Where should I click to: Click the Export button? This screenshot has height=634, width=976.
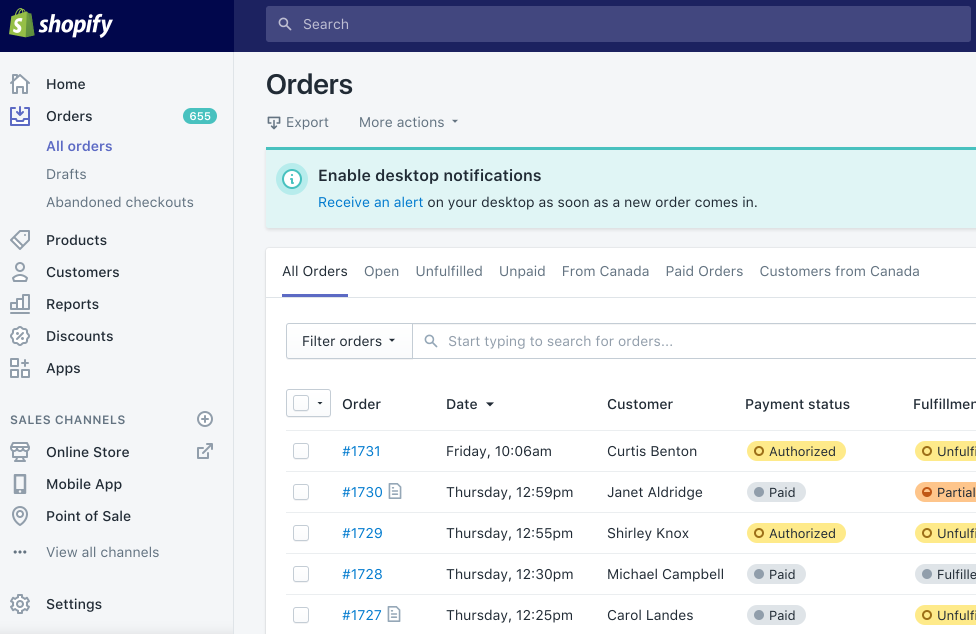(x=297, y=122)
